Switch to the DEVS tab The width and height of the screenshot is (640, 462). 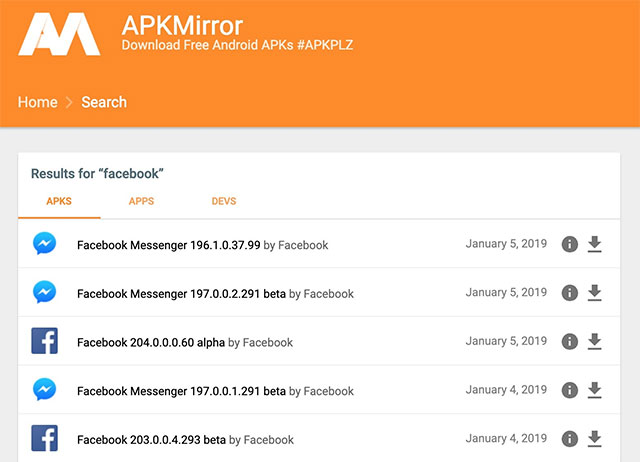pos(224,201)
